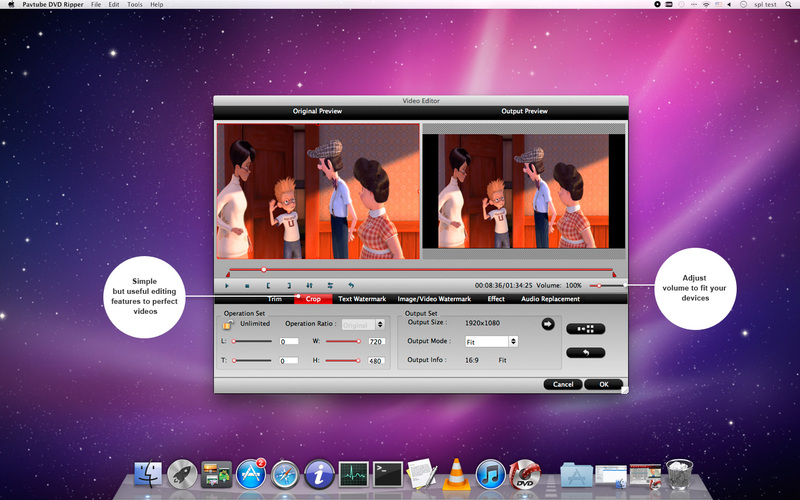Click the left trim marker on the timeline
800x500 pixels.
[x=228, y=274]
